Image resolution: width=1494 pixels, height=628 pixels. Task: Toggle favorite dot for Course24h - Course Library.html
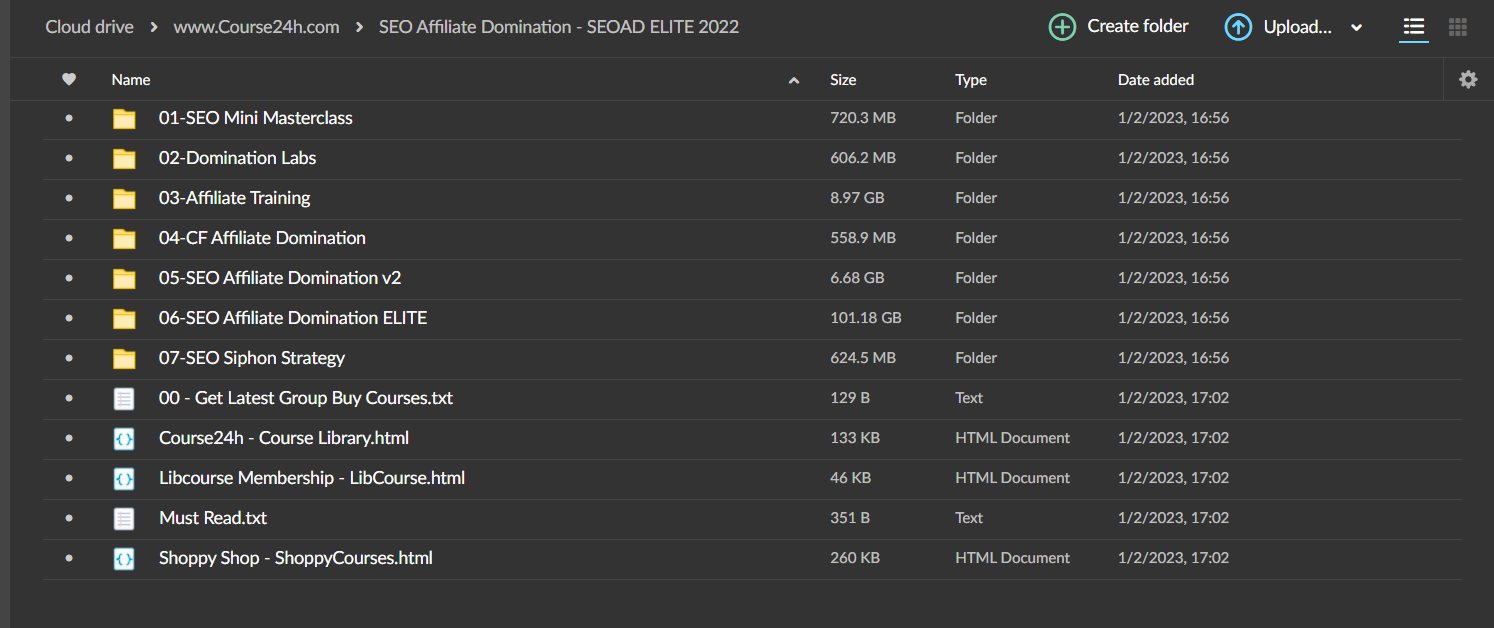pos(69,438)
